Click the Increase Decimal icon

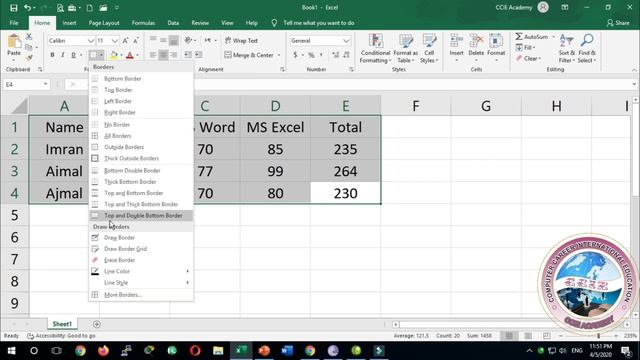tap(336, 55)
